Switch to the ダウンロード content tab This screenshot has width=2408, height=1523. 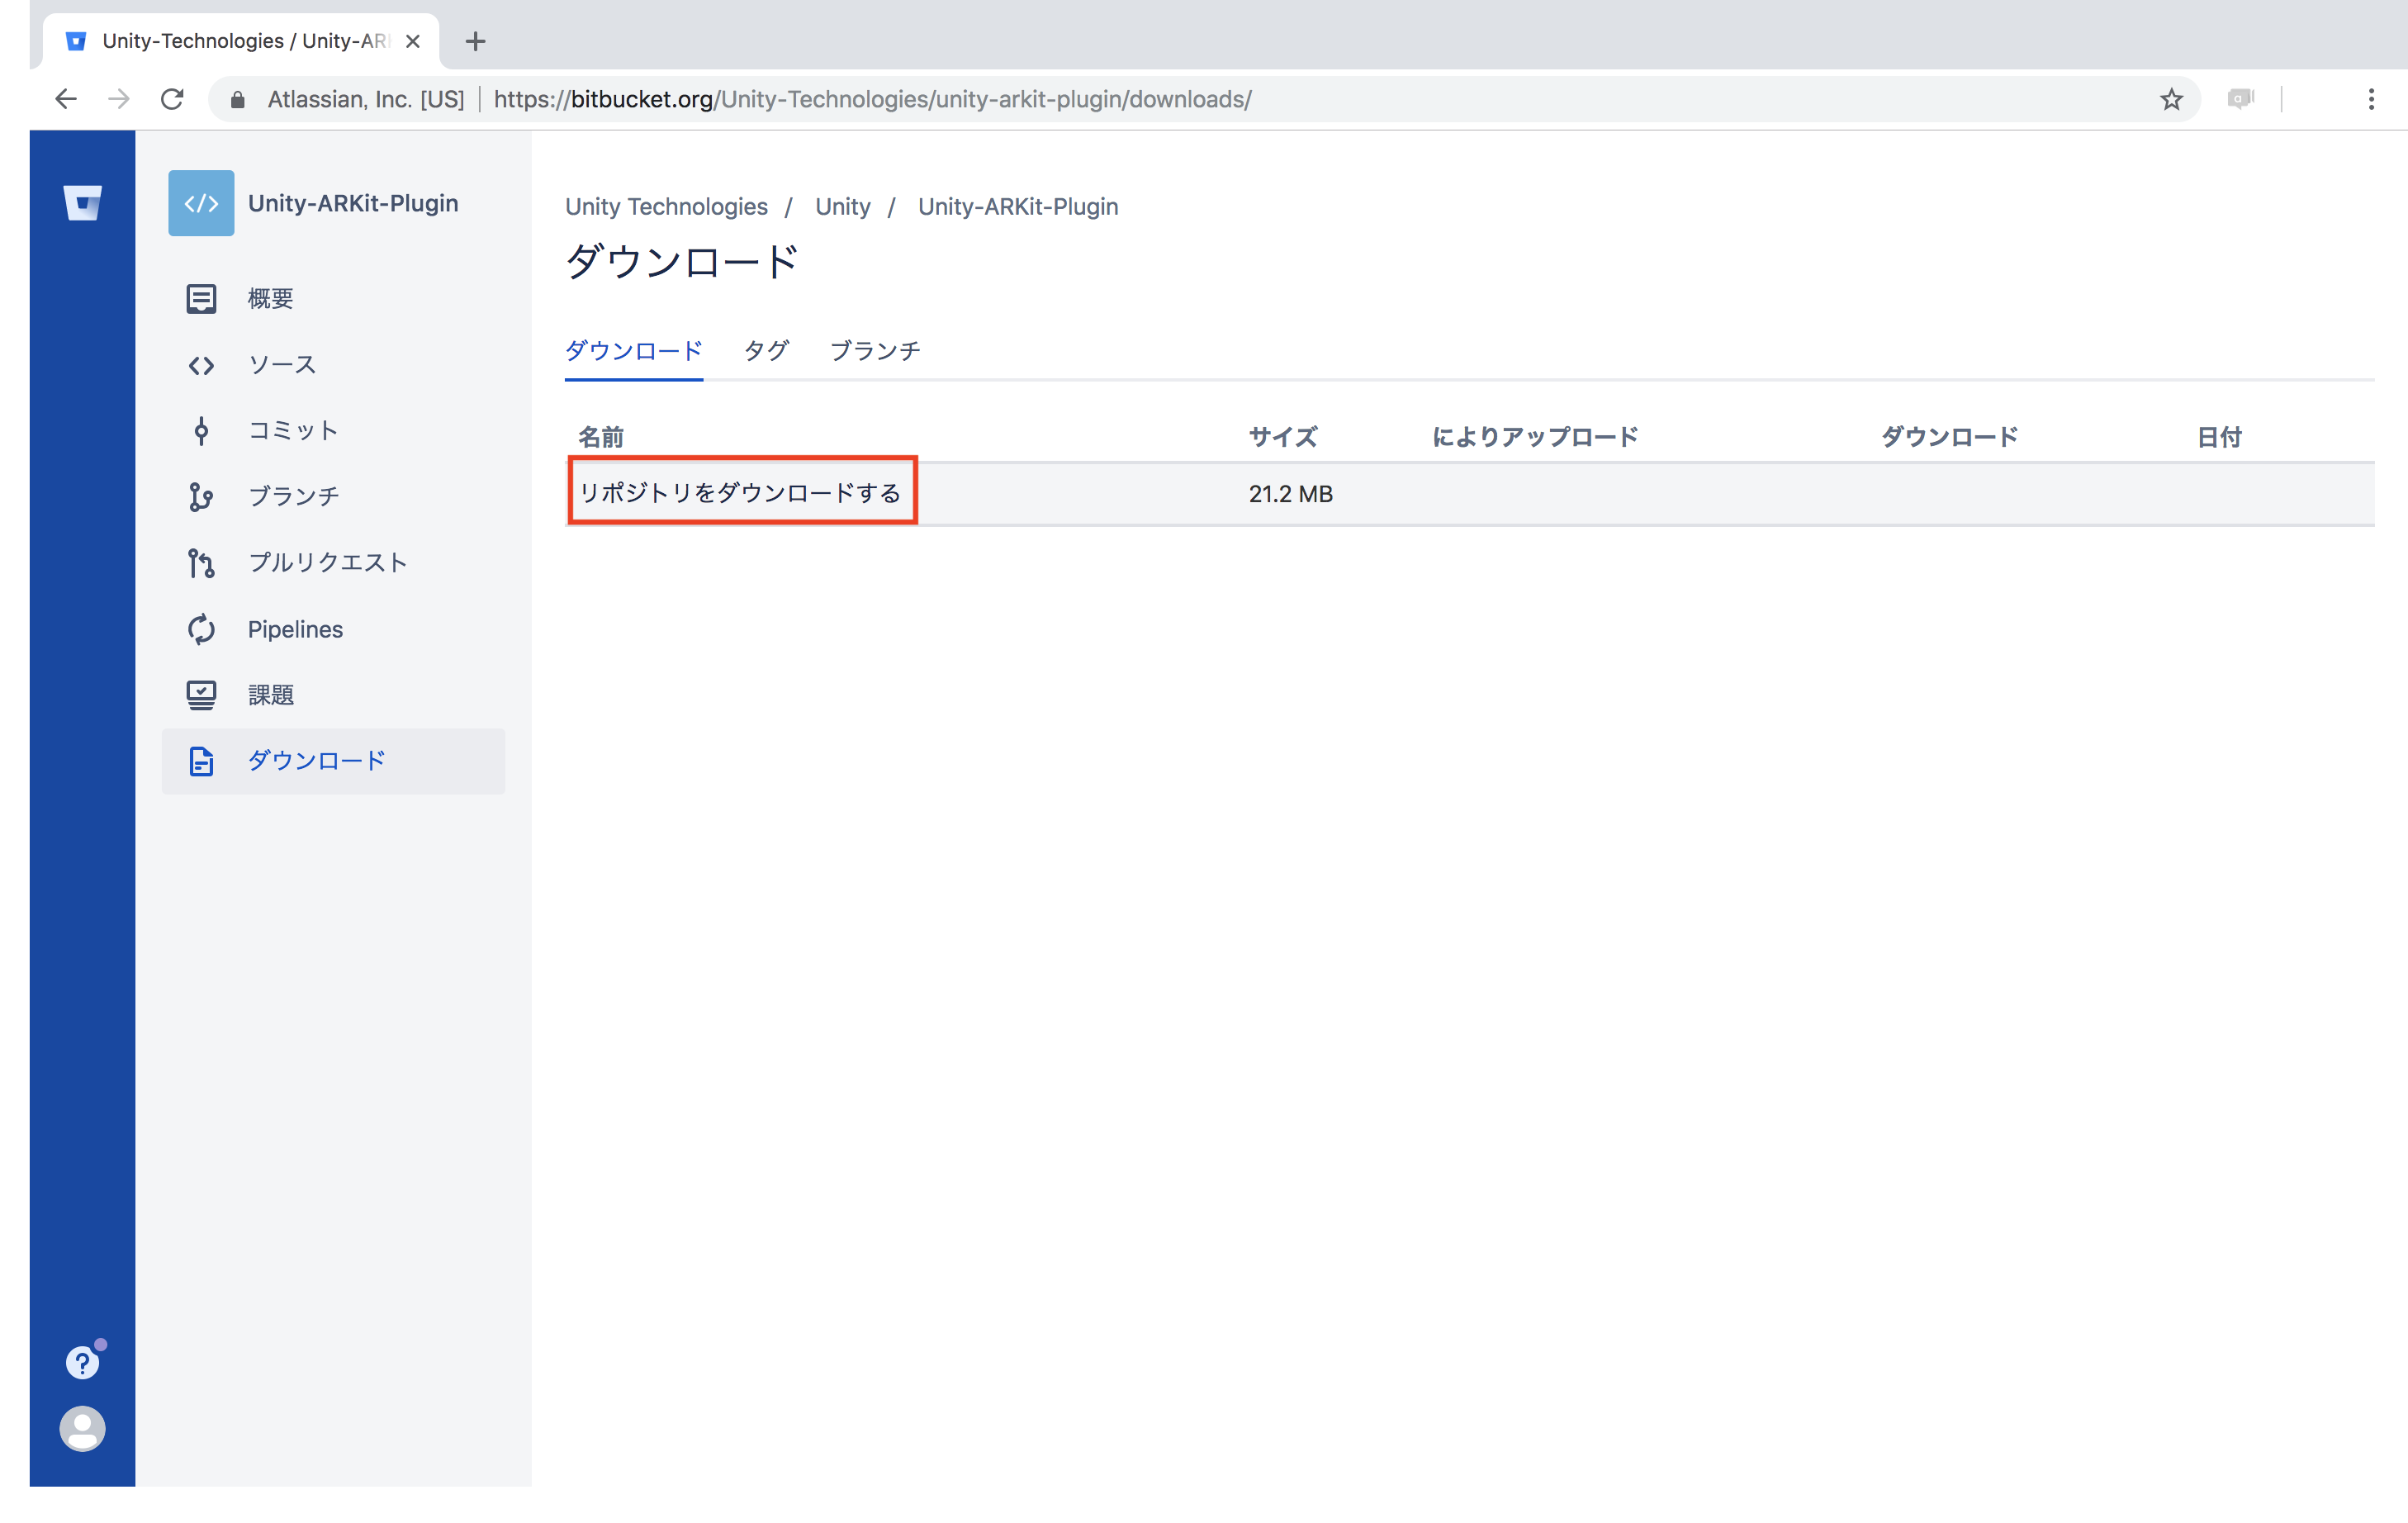[634, 351]
